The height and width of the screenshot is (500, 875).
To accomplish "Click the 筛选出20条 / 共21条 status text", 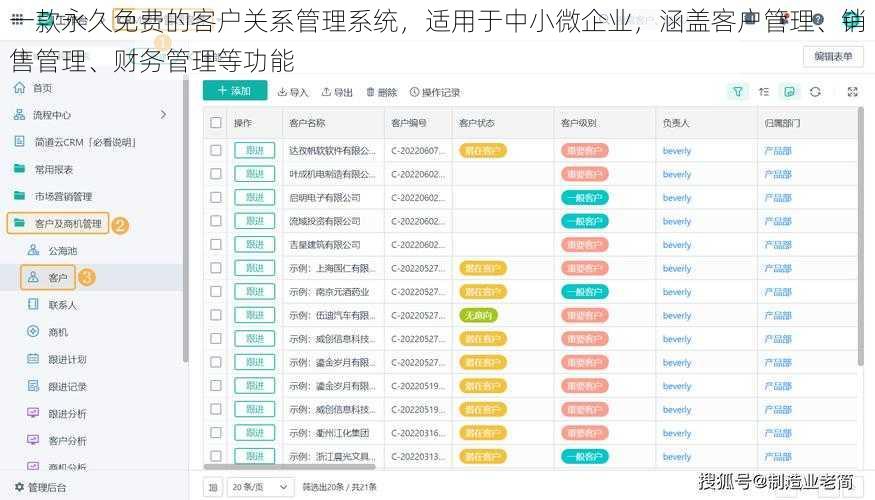I will click(x=339, y=487).
